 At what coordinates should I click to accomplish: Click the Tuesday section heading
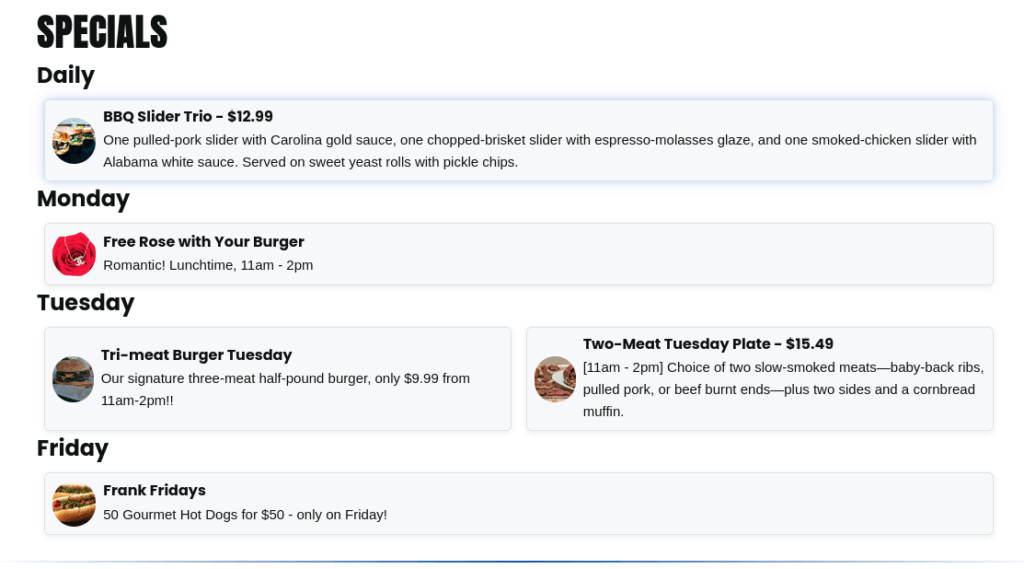click(x=86, y=302)
